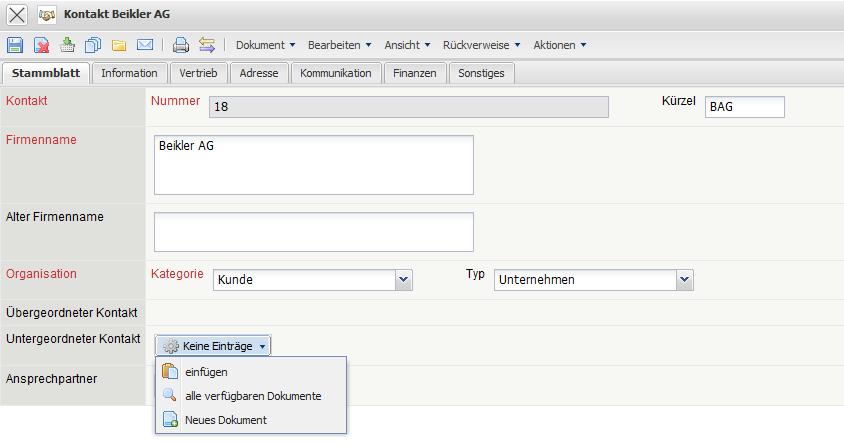Viewport: 844px width, 444px height.
Task: Open the Dokument menu
Action: click(x=265, y=45)
